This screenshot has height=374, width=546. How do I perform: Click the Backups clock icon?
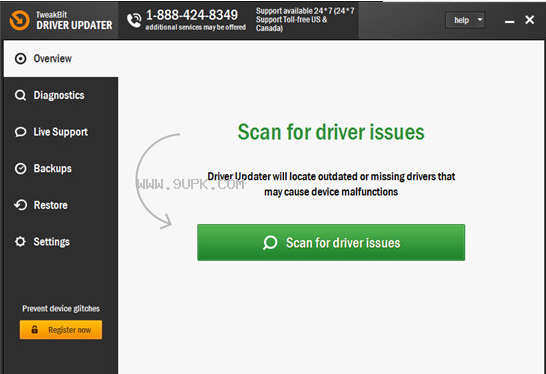21,169
